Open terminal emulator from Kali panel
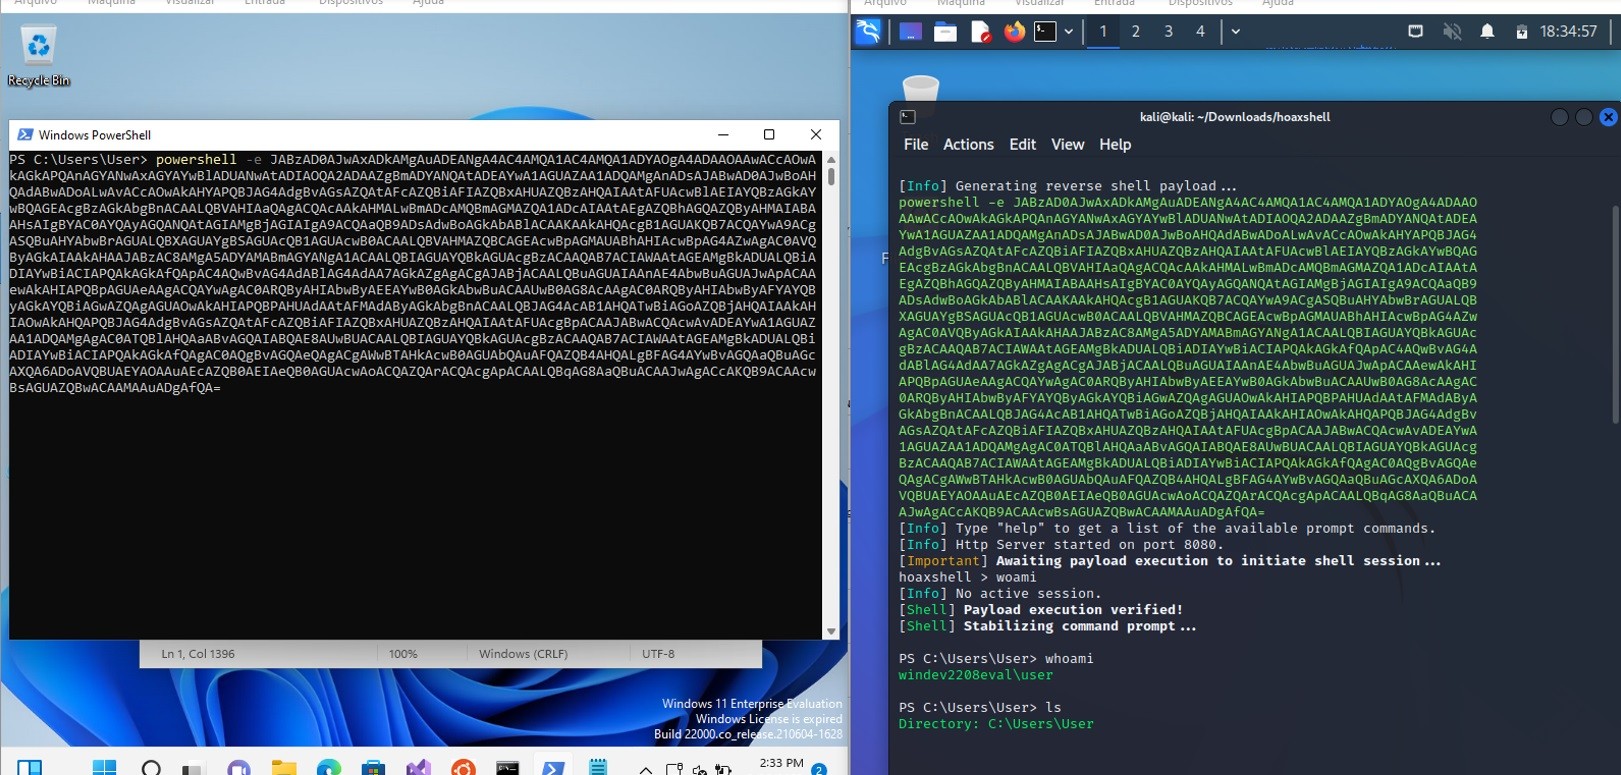Image resolution: width=1621 pixels, height=775 pixels. [x=1045, y=32]
